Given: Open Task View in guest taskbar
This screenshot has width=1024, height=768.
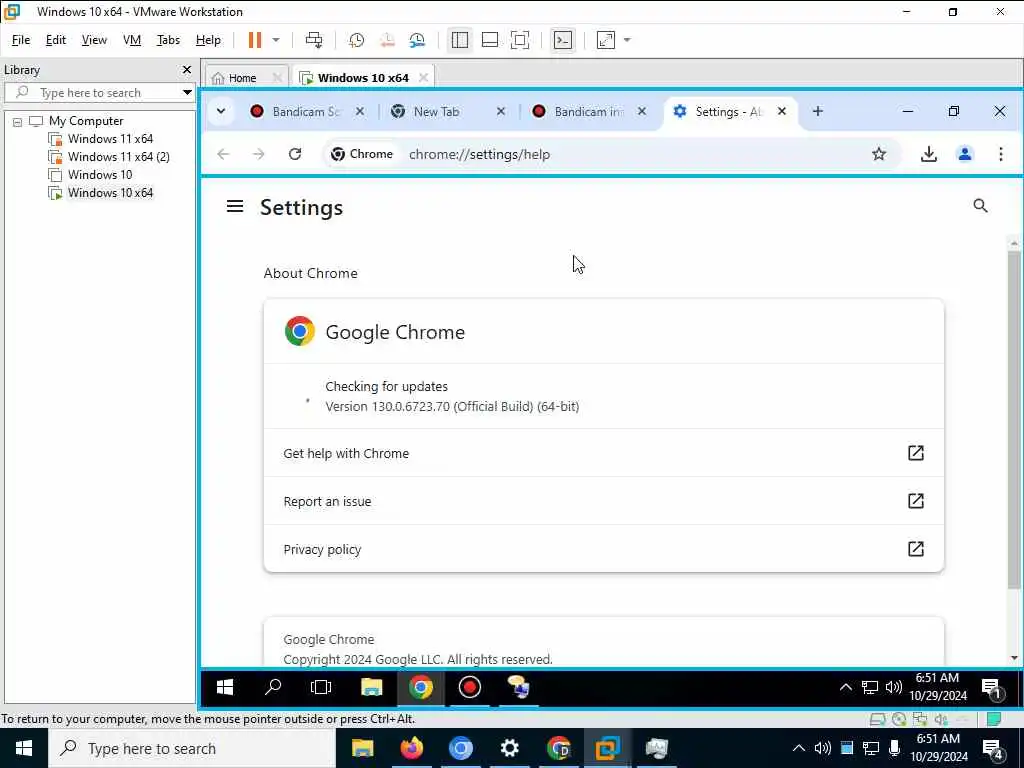Looking at the screenshot, I should pos(321,687).
